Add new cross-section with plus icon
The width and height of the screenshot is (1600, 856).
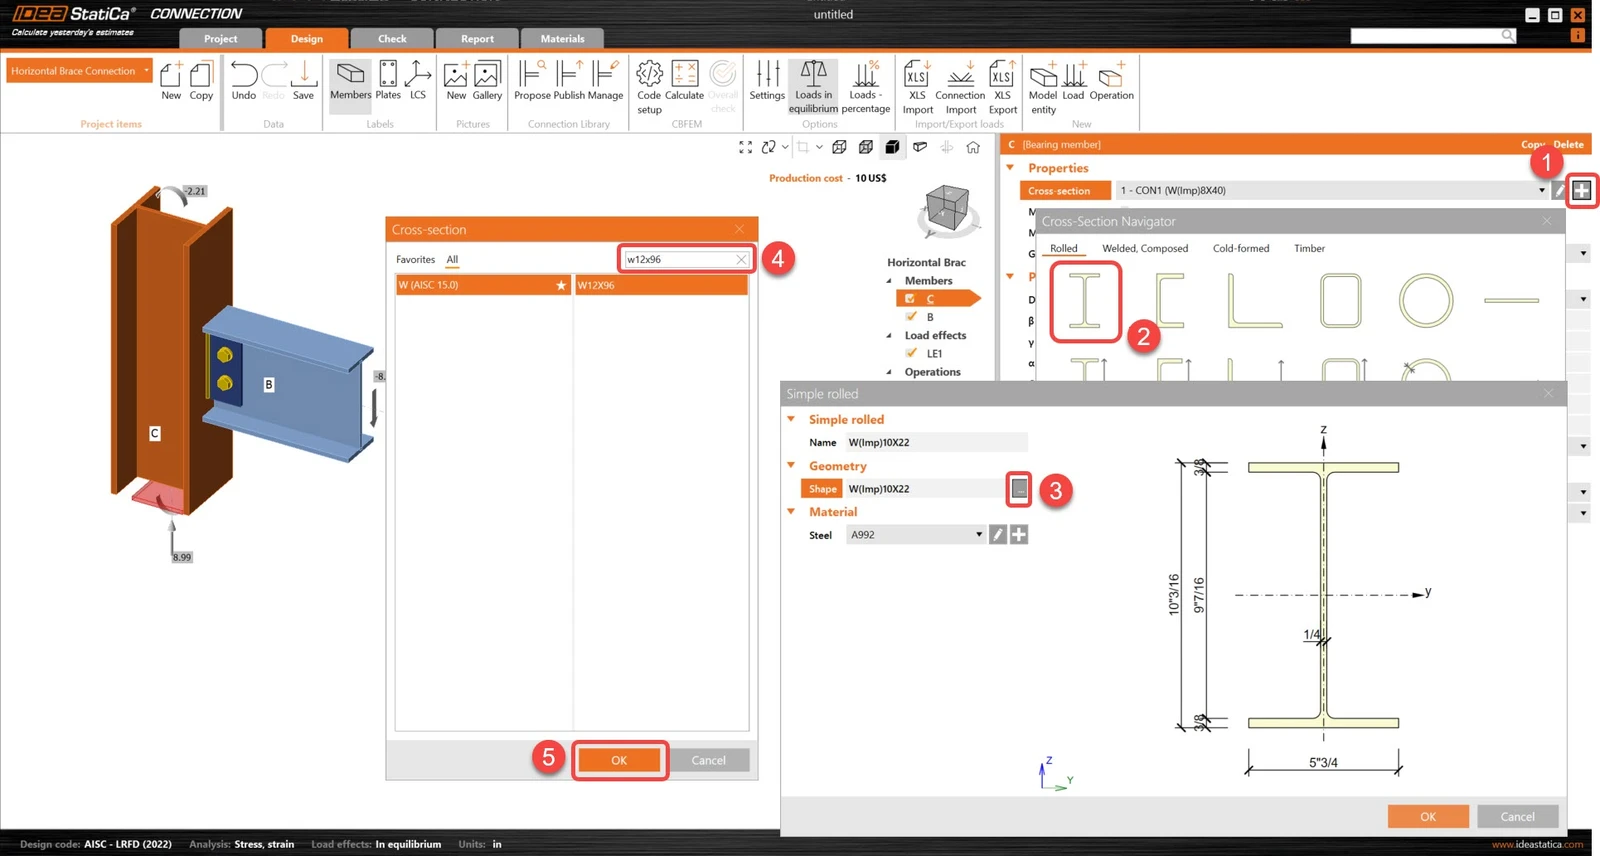[1581, 190]
